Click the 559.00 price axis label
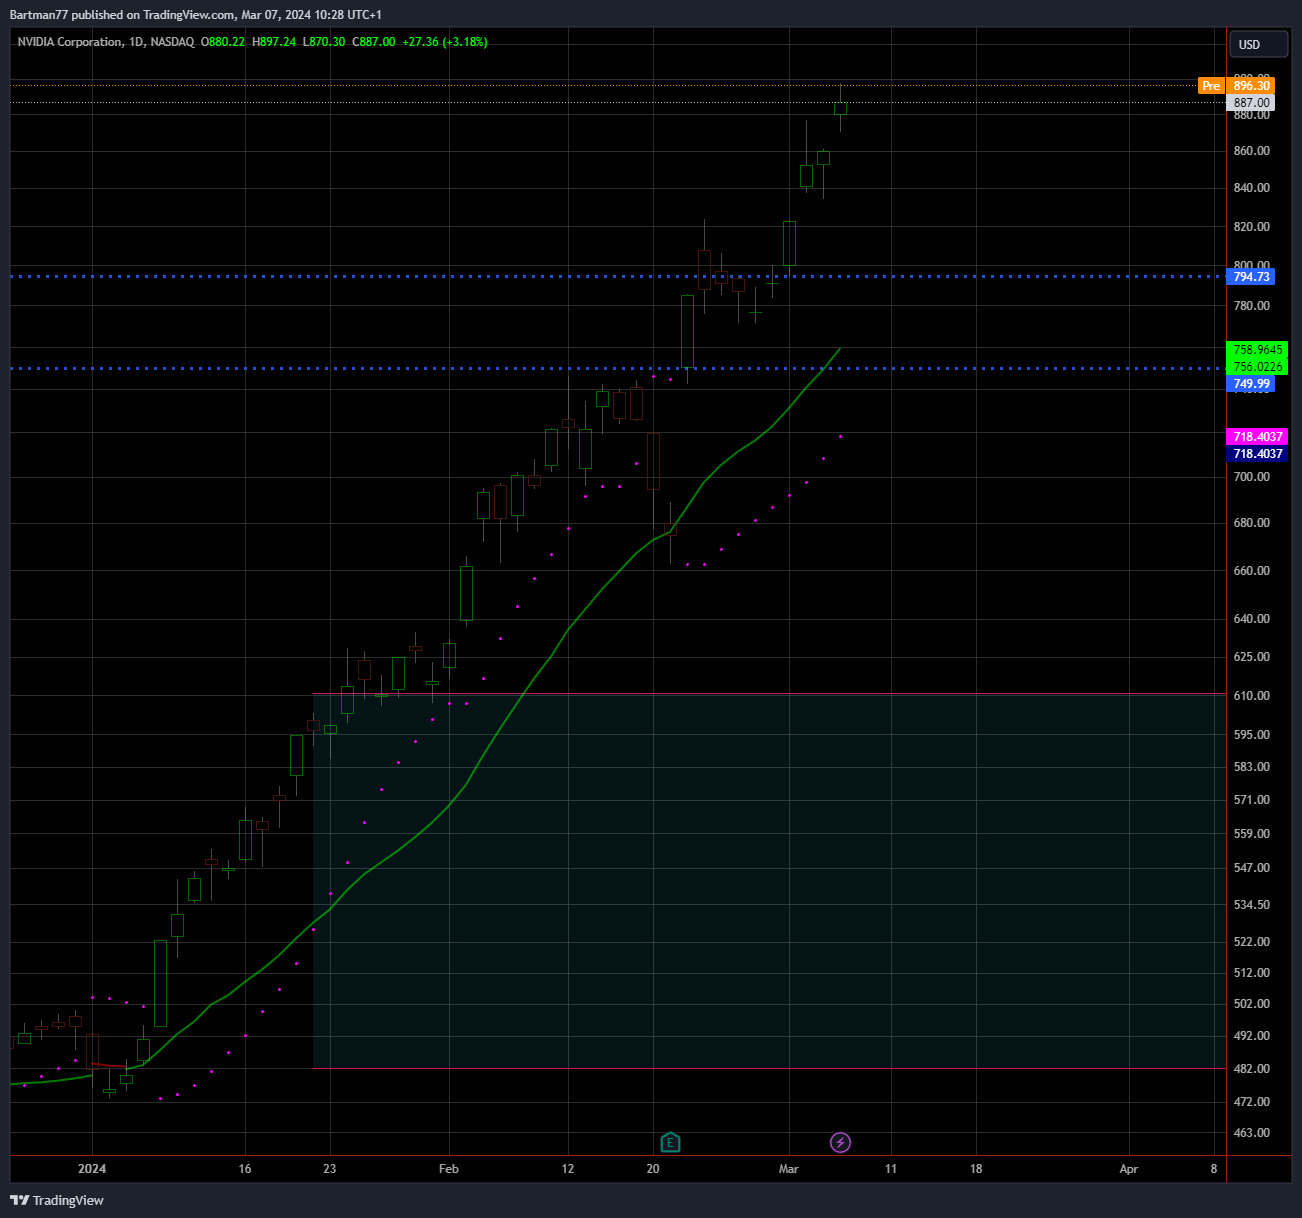The height and width of the screenshot is (1218, 1302). [1252, 834]
